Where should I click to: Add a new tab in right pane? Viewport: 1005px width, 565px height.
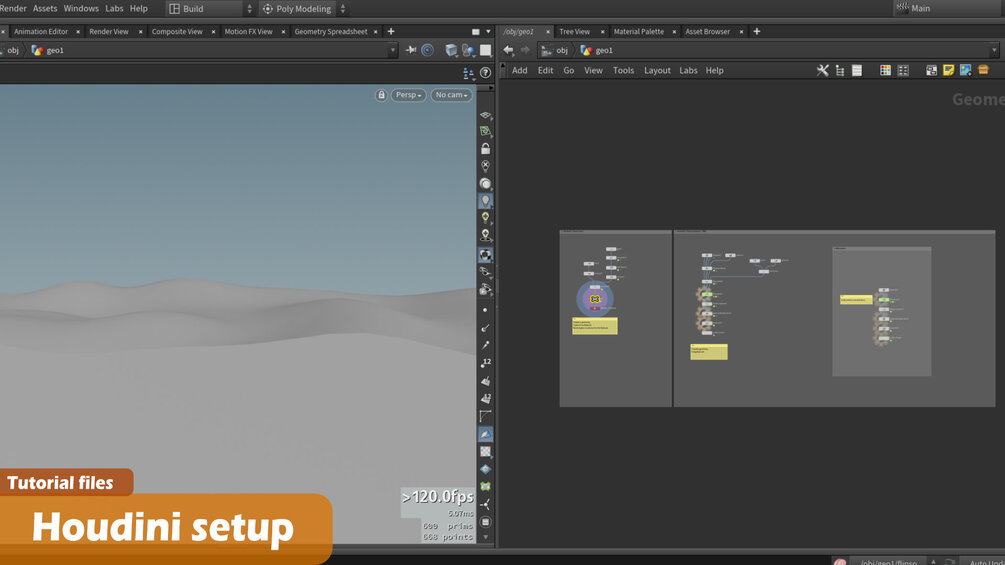point(756,31)
